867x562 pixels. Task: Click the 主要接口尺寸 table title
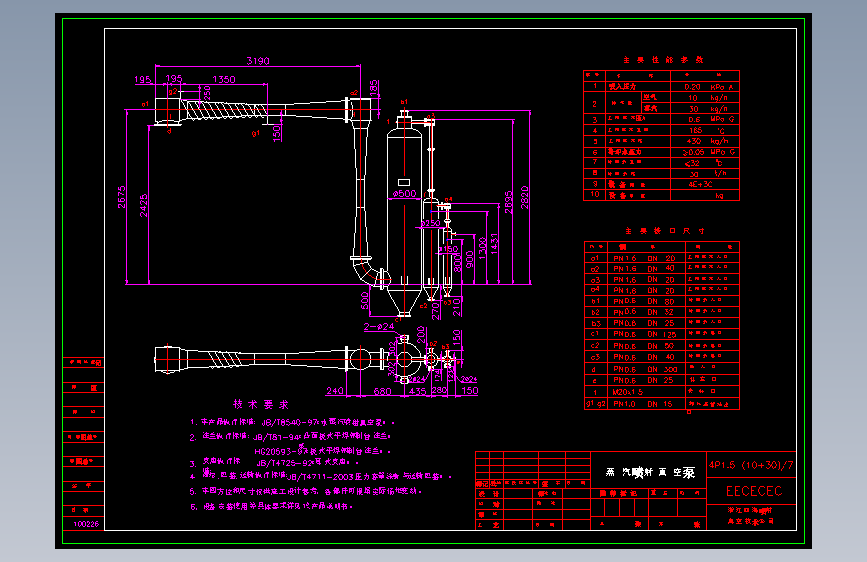click(665, 231)
